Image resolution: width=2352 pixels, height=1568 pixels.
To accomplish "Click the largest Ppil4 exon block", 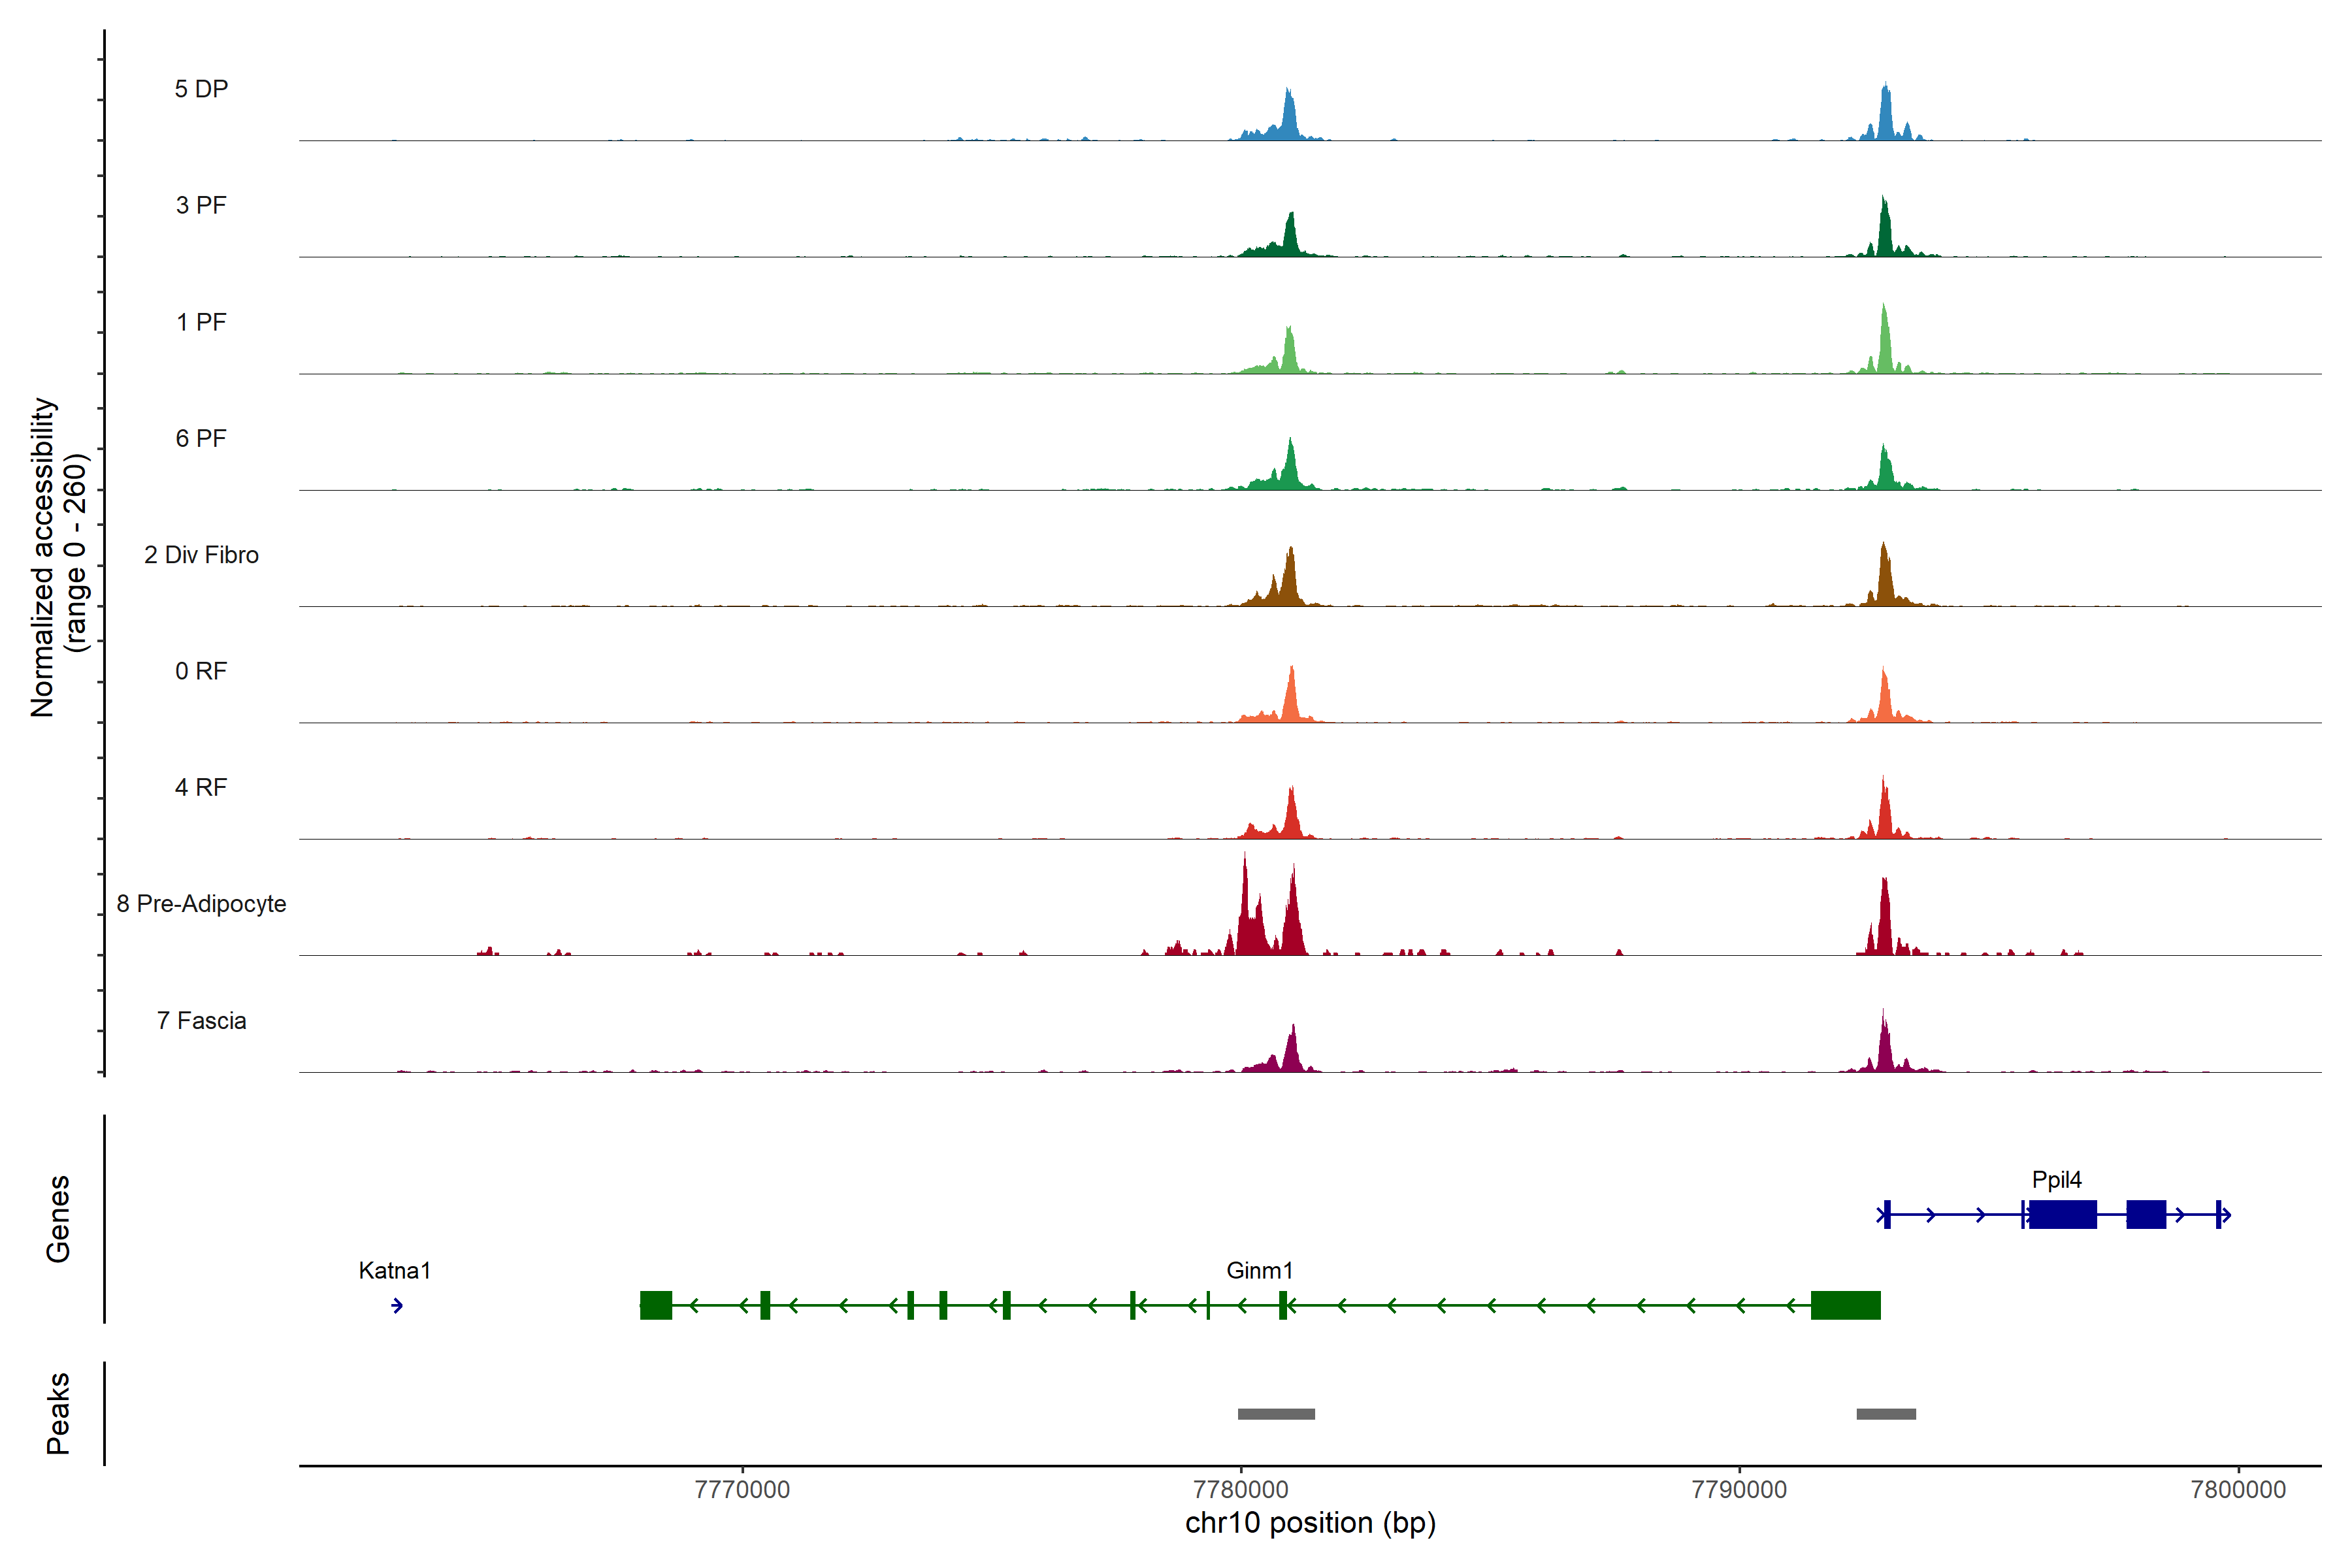I will [2062, 1214].
